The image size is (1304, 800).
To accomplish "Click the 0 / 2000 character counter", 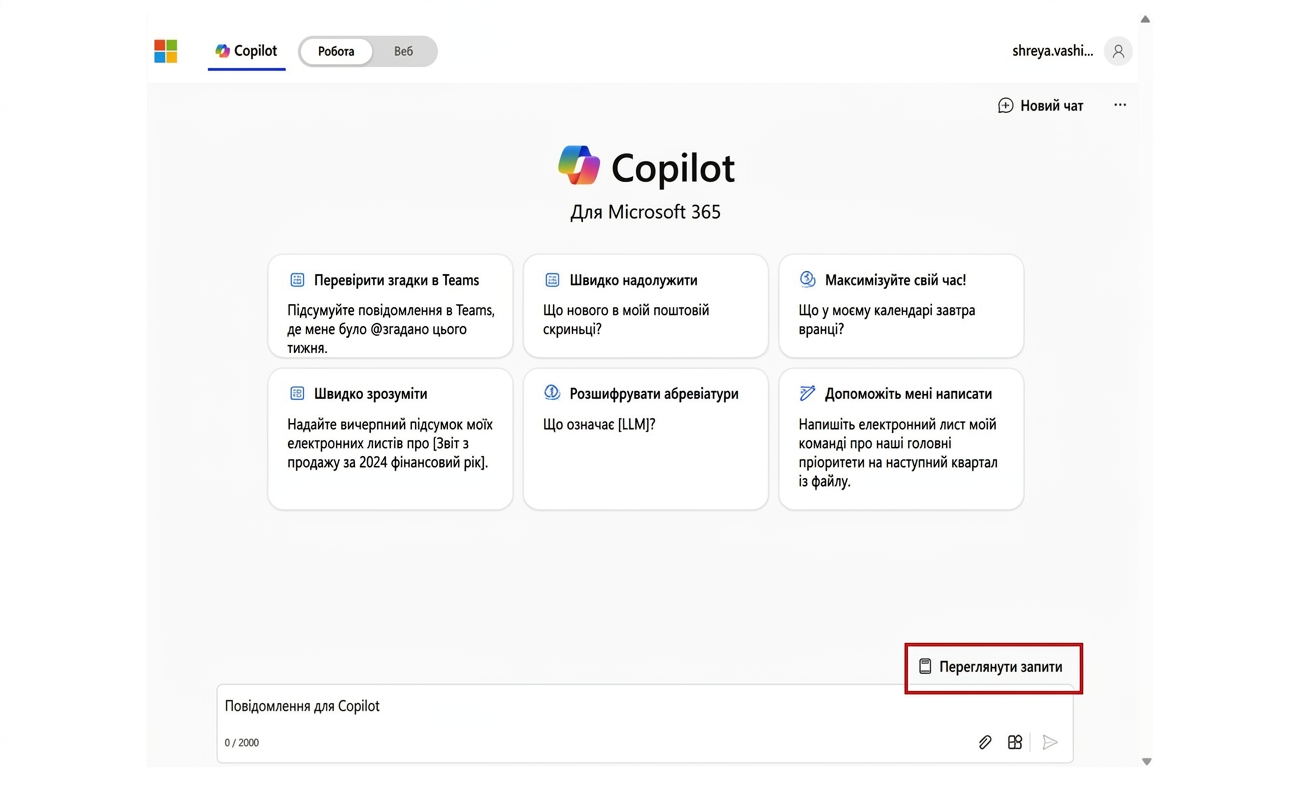I will [x=242, y=743].
